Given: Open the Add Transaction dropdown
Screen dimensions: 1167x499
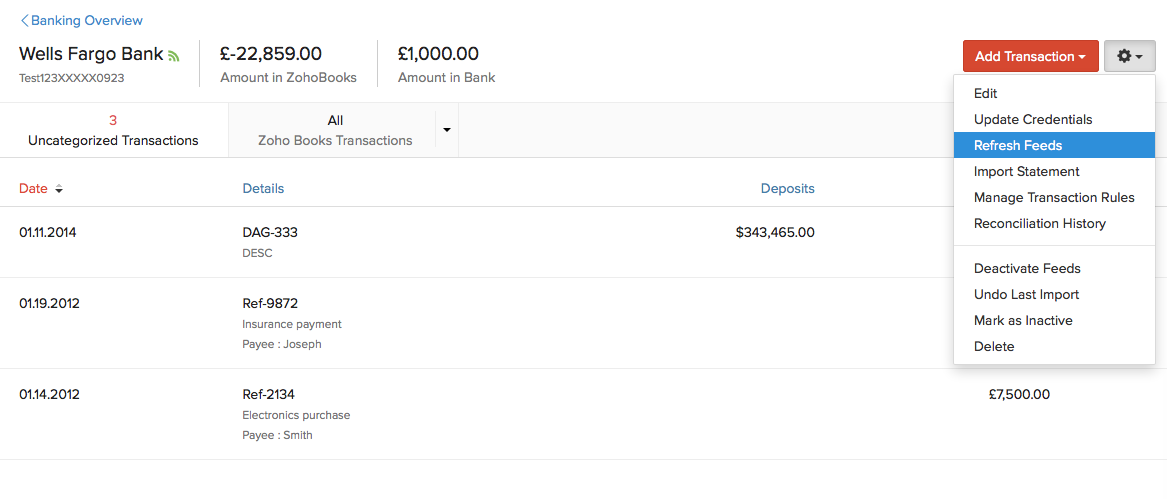Looking at the screenshot, I should (1030, 56).
